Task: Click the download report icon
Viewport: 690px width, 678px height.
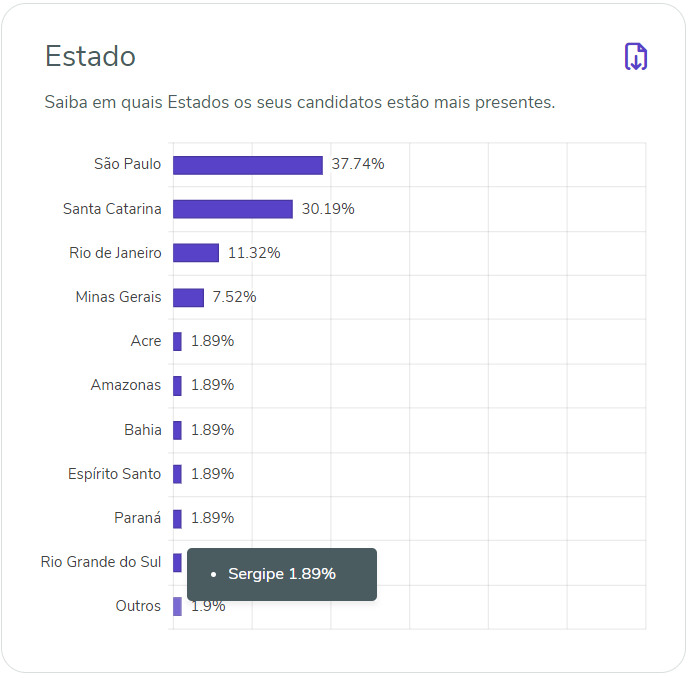Action: tap(636, 57)
